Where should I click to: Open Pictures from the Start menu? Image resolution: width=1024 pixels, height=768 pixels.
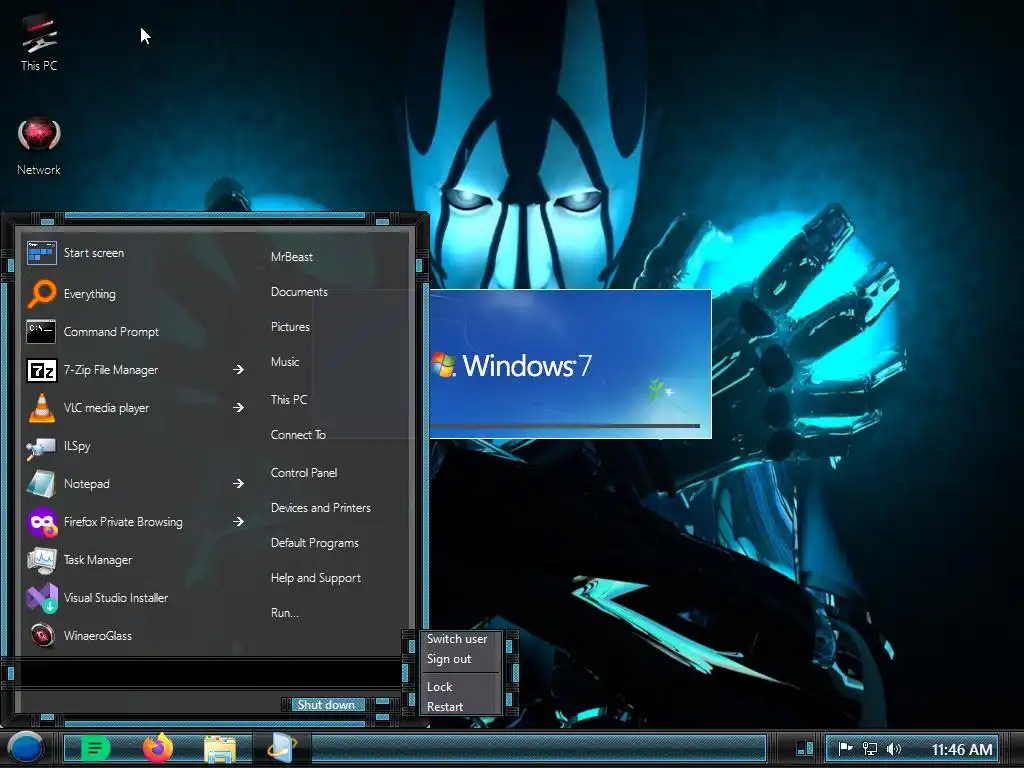point(290,327)
